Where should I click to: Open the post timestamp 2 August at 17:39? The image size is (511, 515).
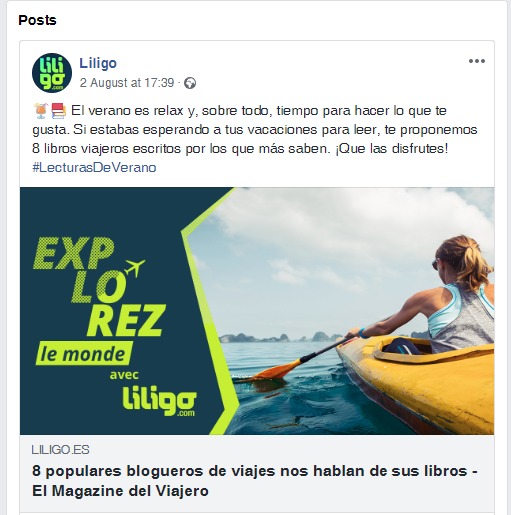pos(127,83)
